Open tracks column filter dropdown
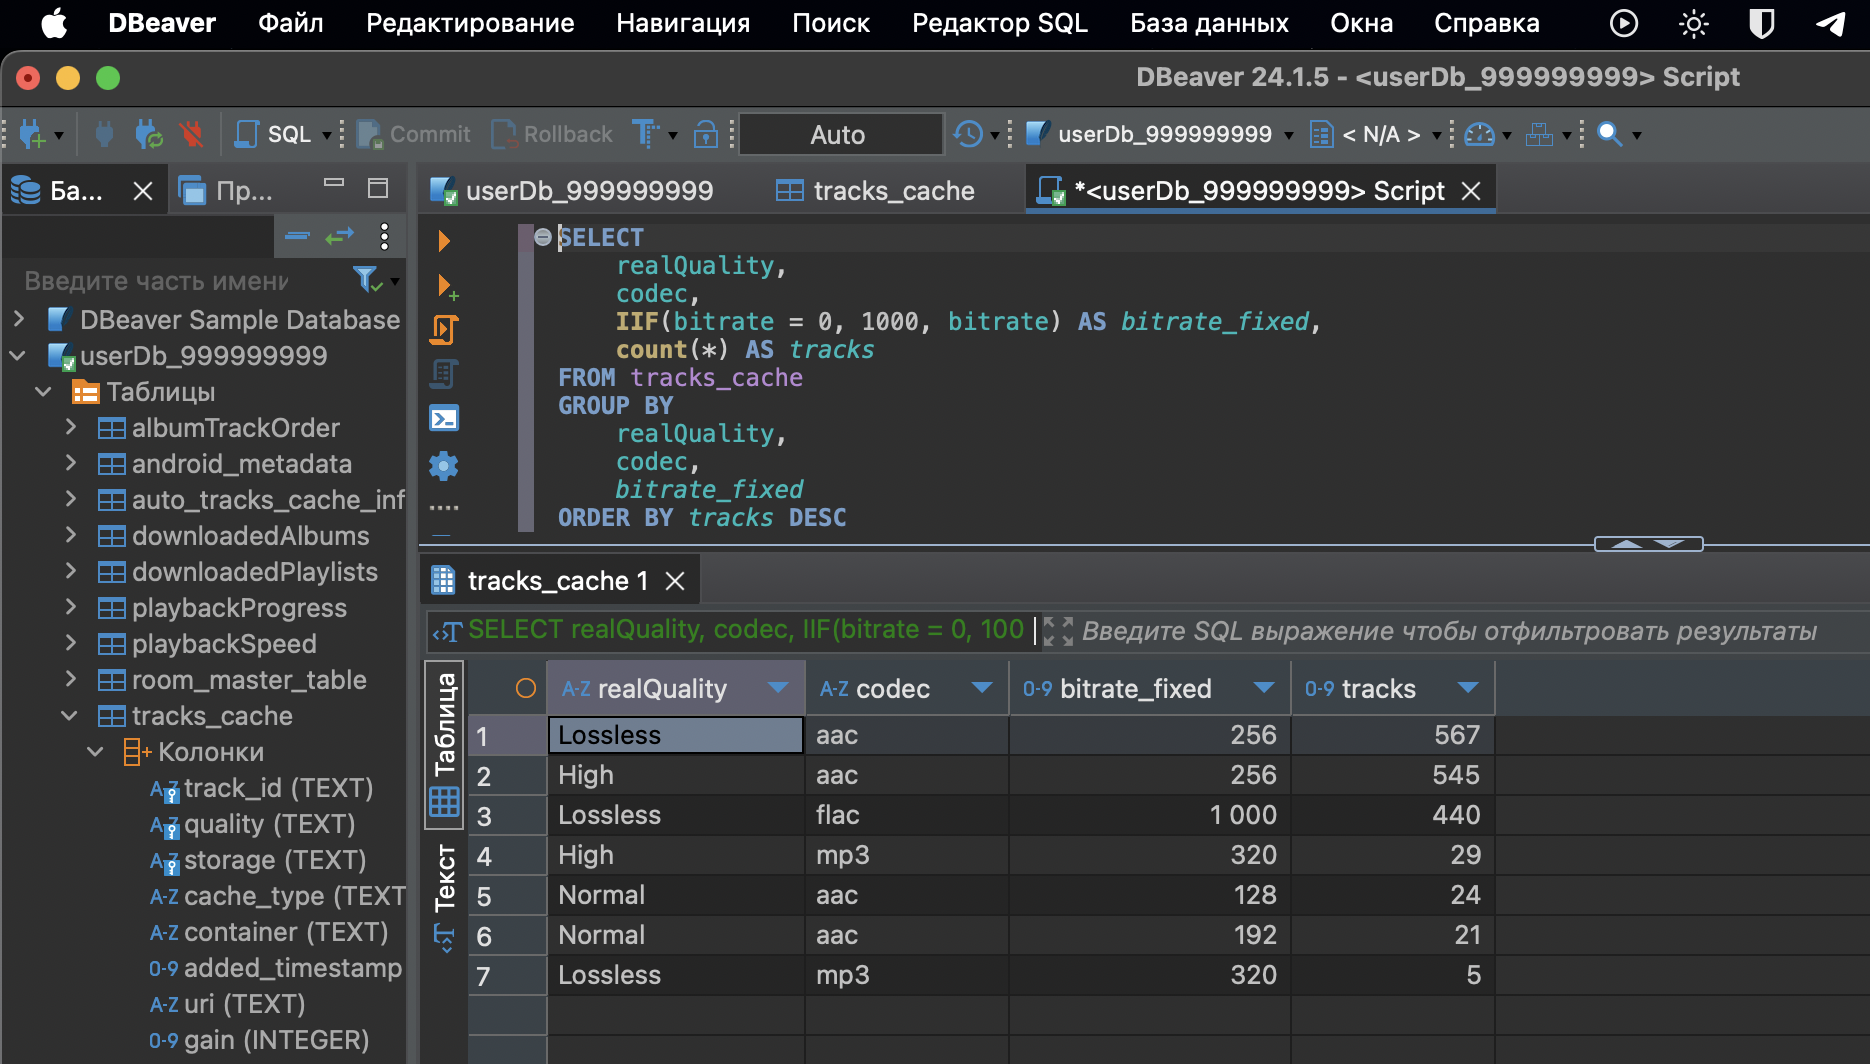The width and height of the screenshot is (1870, 1064). point(1468,688)
